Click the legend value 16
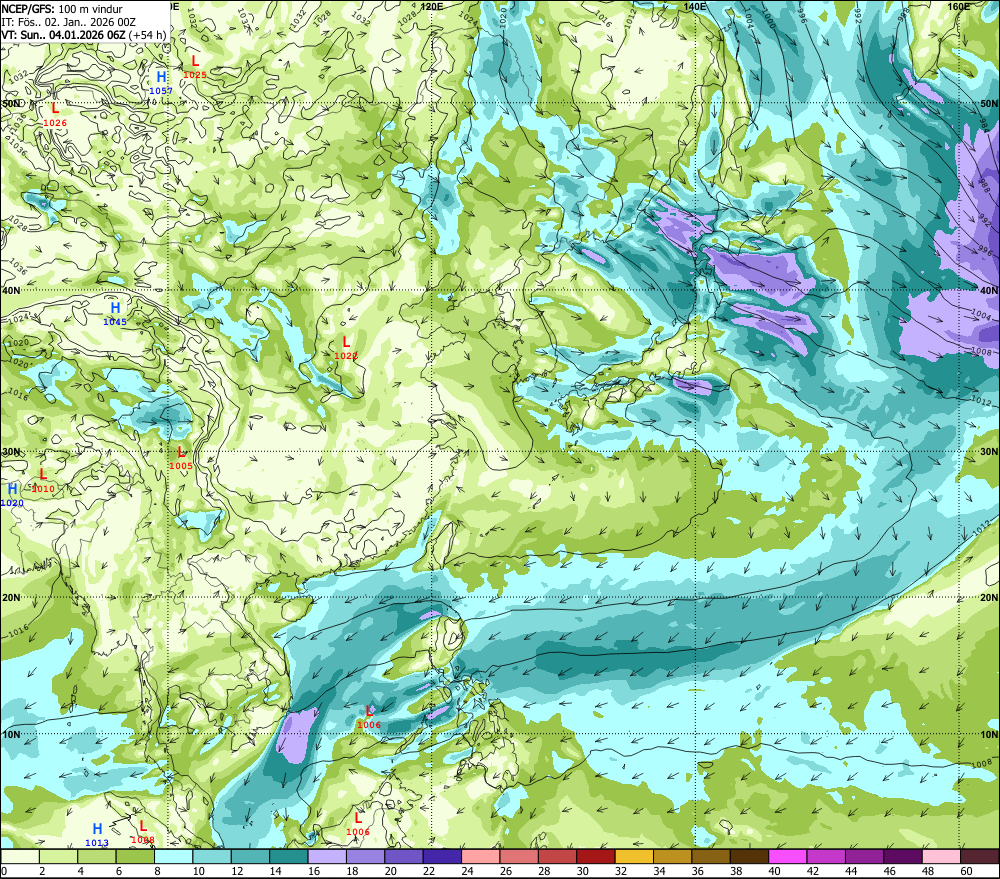Screen dimensions: 1000x879 tap(314, 871)
